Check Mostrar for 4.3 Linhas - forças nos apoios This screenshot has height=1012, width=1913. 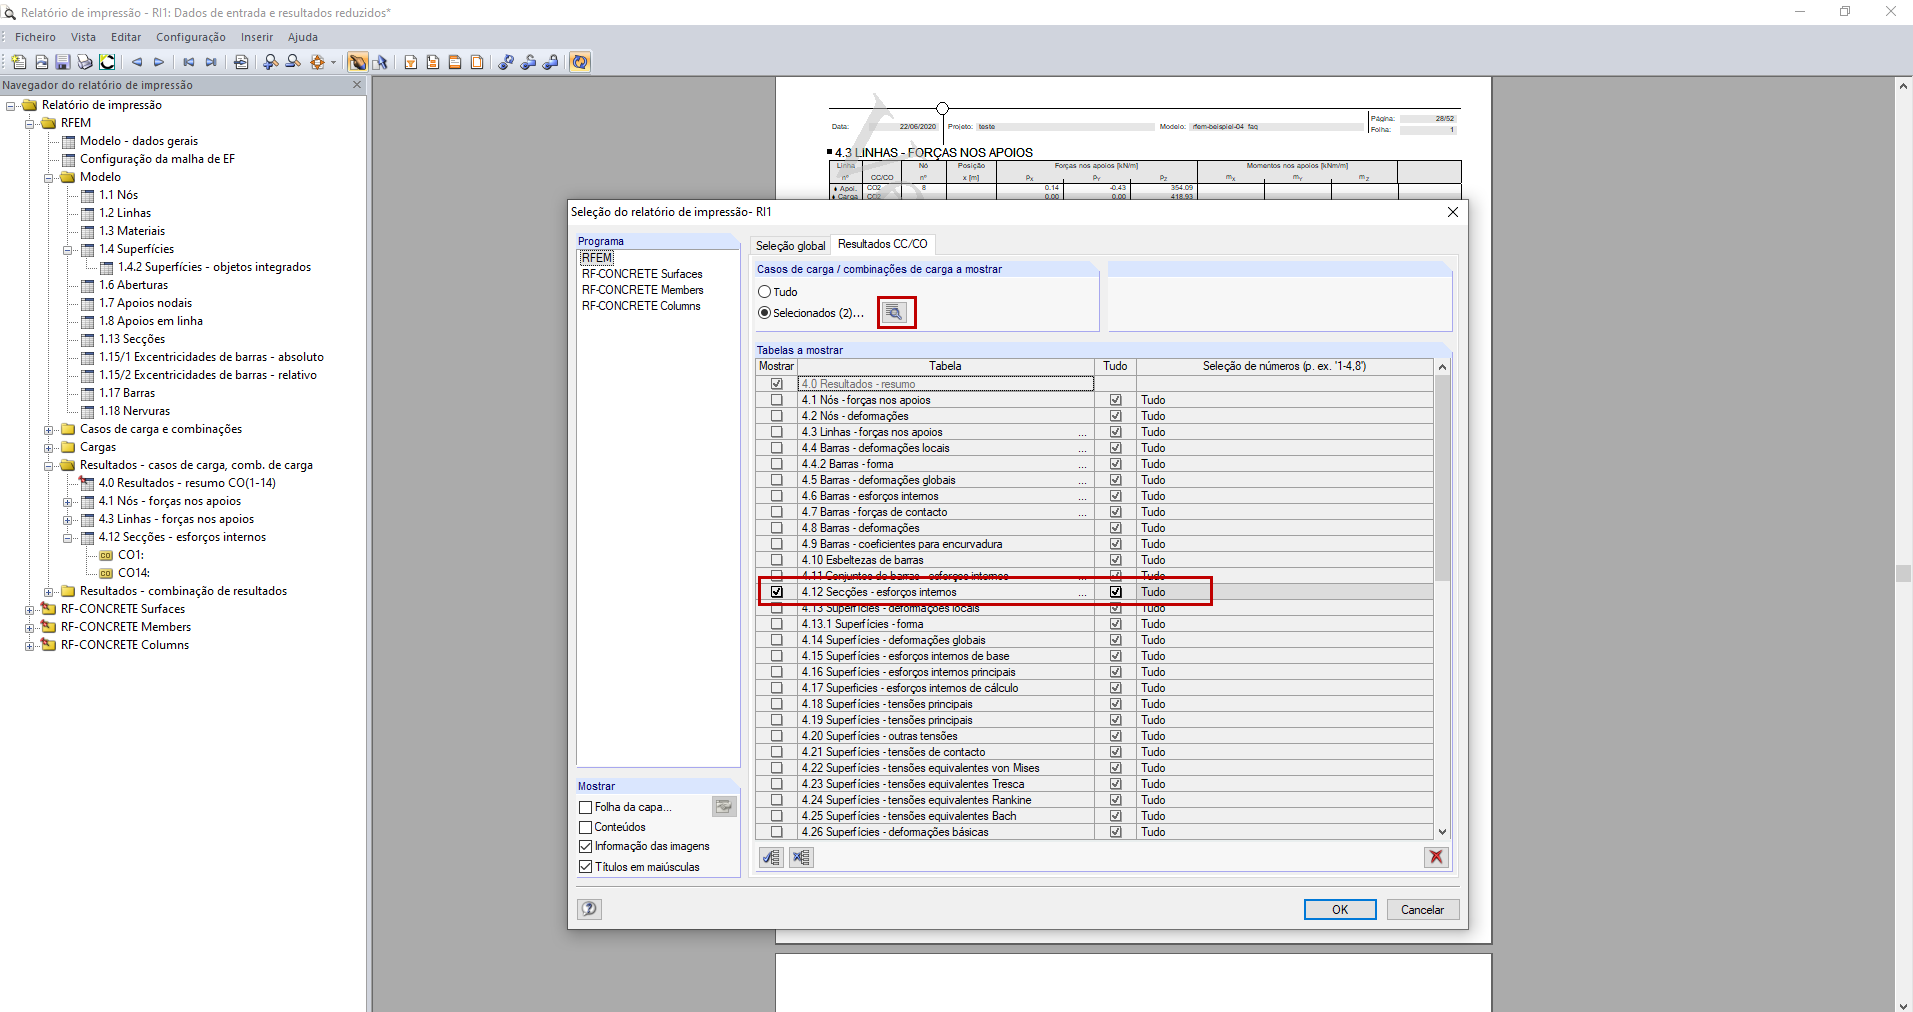click(x=777, y=432)
